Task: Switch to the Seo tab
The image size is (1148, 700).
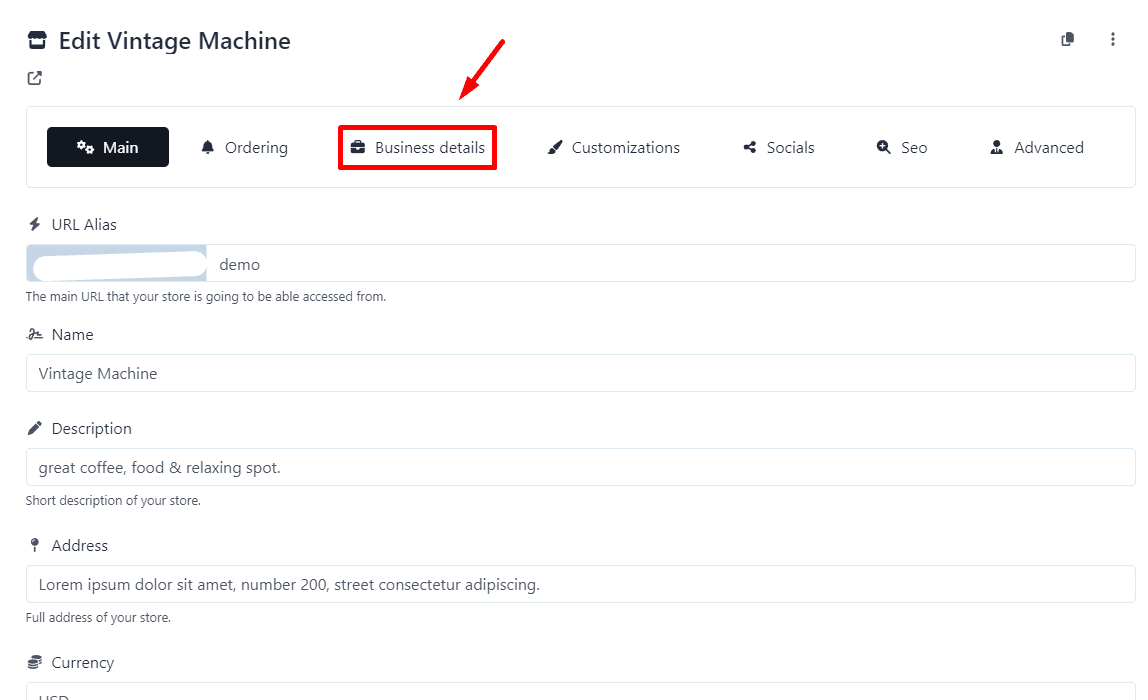Action: (x=902, y=147)
